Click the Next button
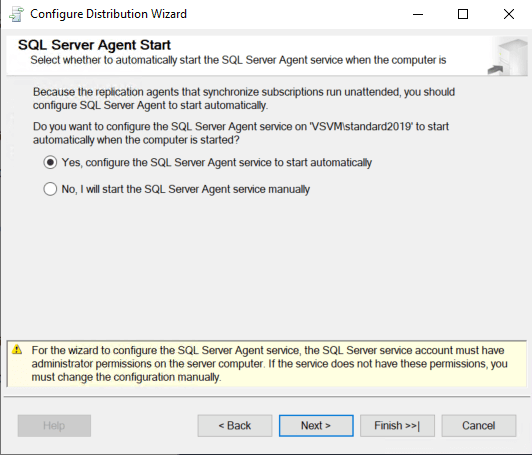Image resolution: width=532 pixels, height=455 pixels. click(316, 425)
